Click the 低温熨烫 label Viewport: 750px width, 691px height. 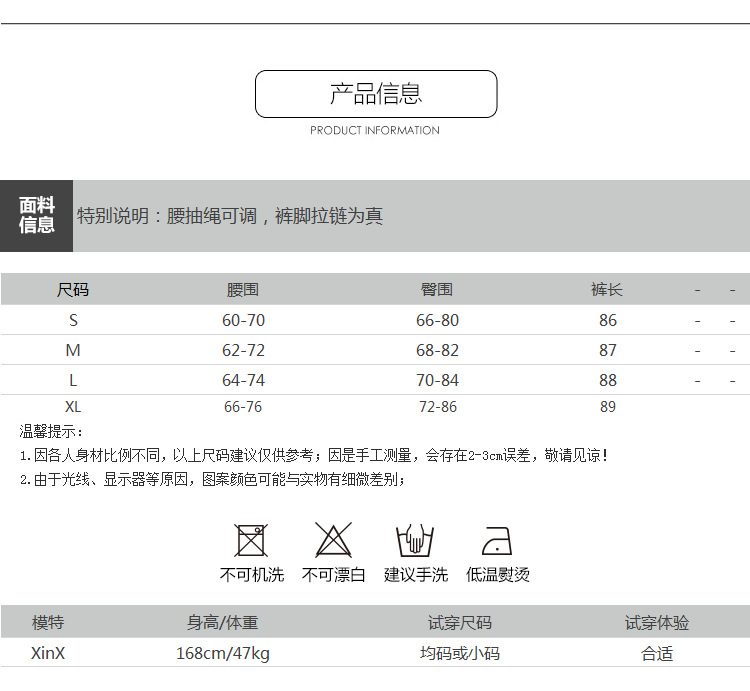pyautogui.click(x=498, y=574)
